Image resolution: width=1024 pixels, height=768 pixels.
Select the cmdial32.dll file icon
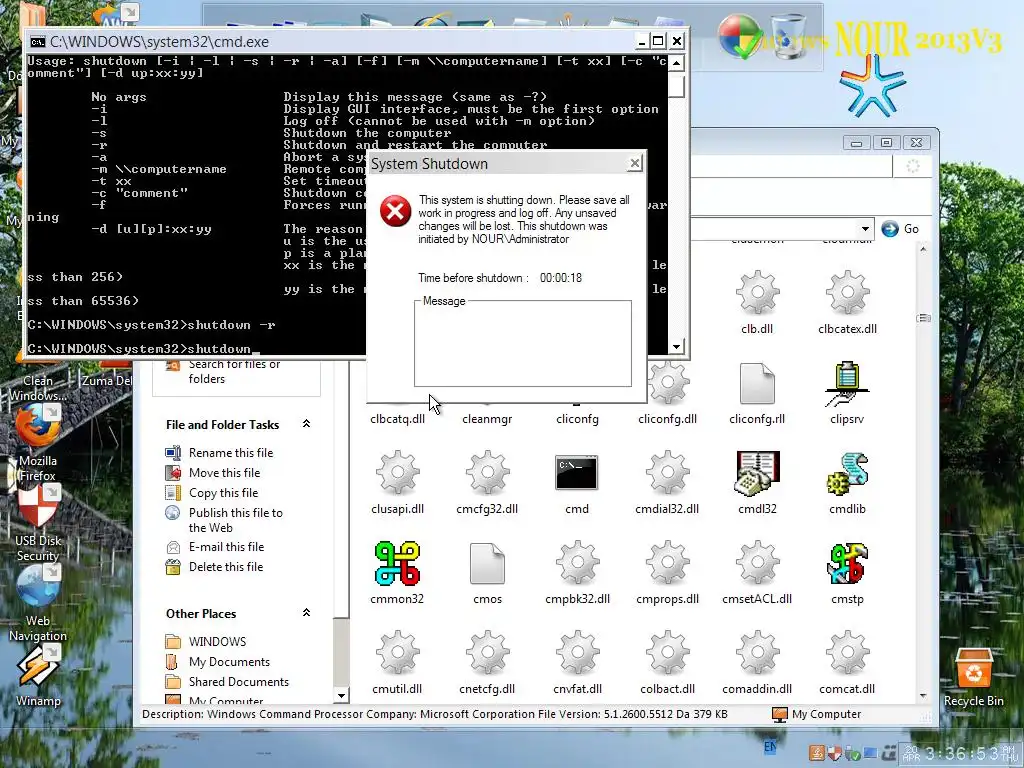(667, 473)
